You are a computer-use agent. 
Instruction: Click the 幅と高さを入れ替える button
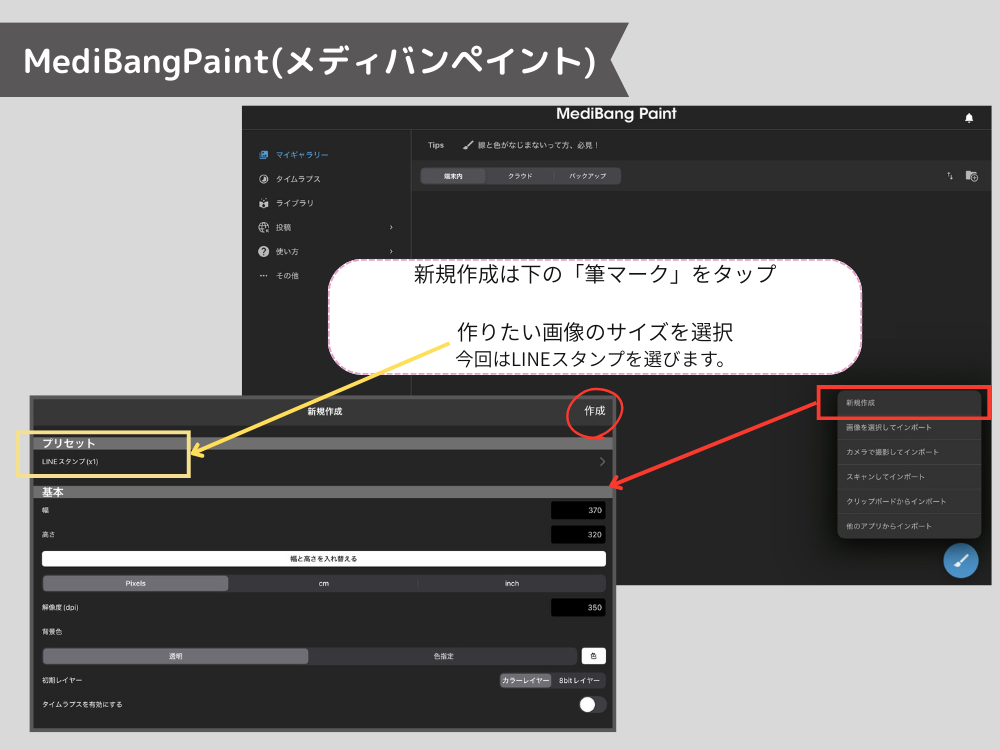tap(323, 559)
